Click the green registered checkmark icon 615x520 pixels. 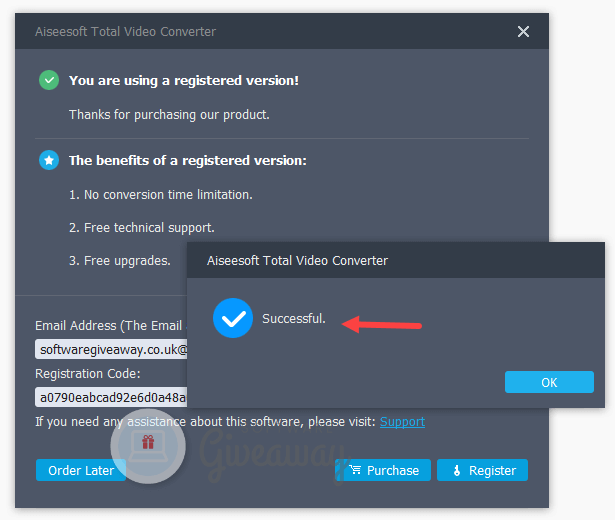click(49, 80)
